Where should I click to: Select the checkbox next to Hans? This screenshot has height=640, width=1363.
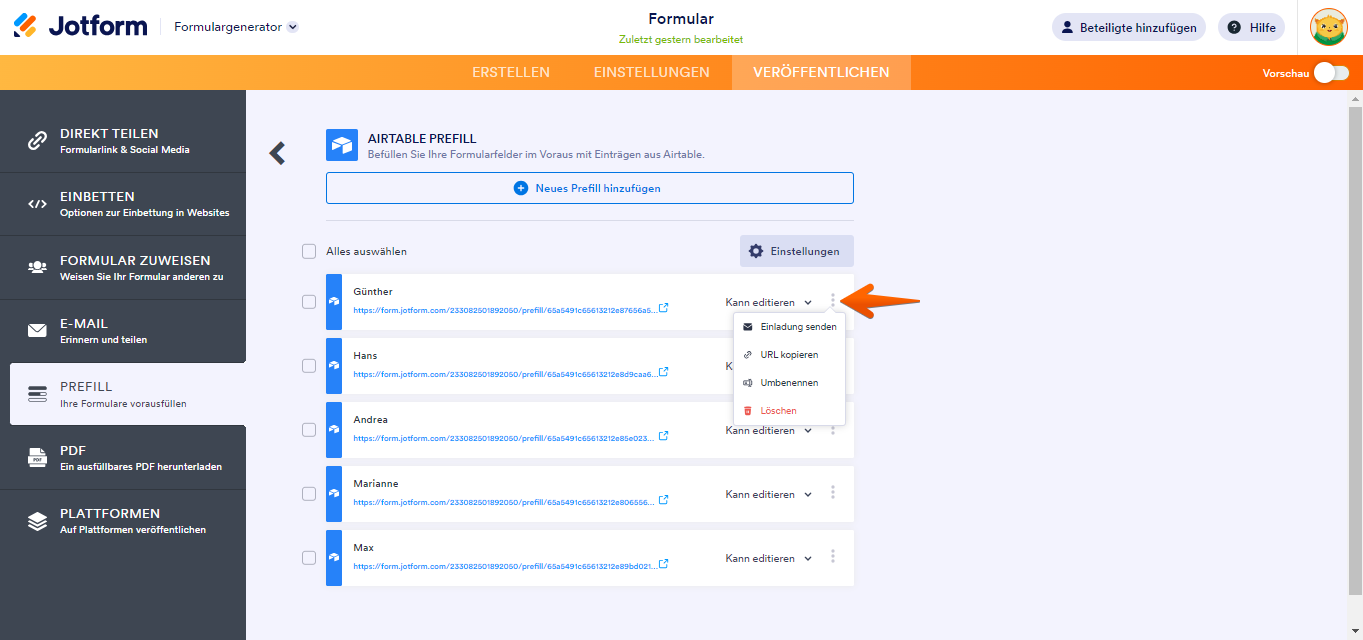[x=309, y=365]
